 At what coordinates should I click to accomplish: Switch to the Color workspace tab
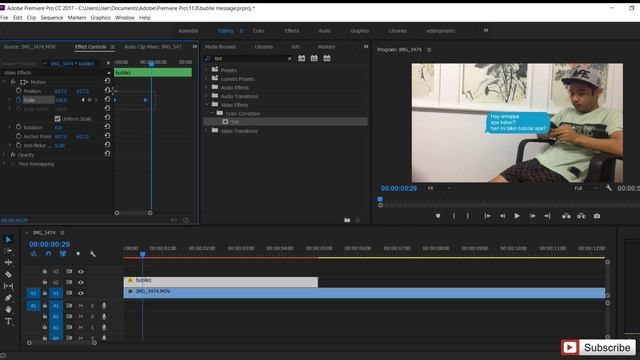(258, 31)
